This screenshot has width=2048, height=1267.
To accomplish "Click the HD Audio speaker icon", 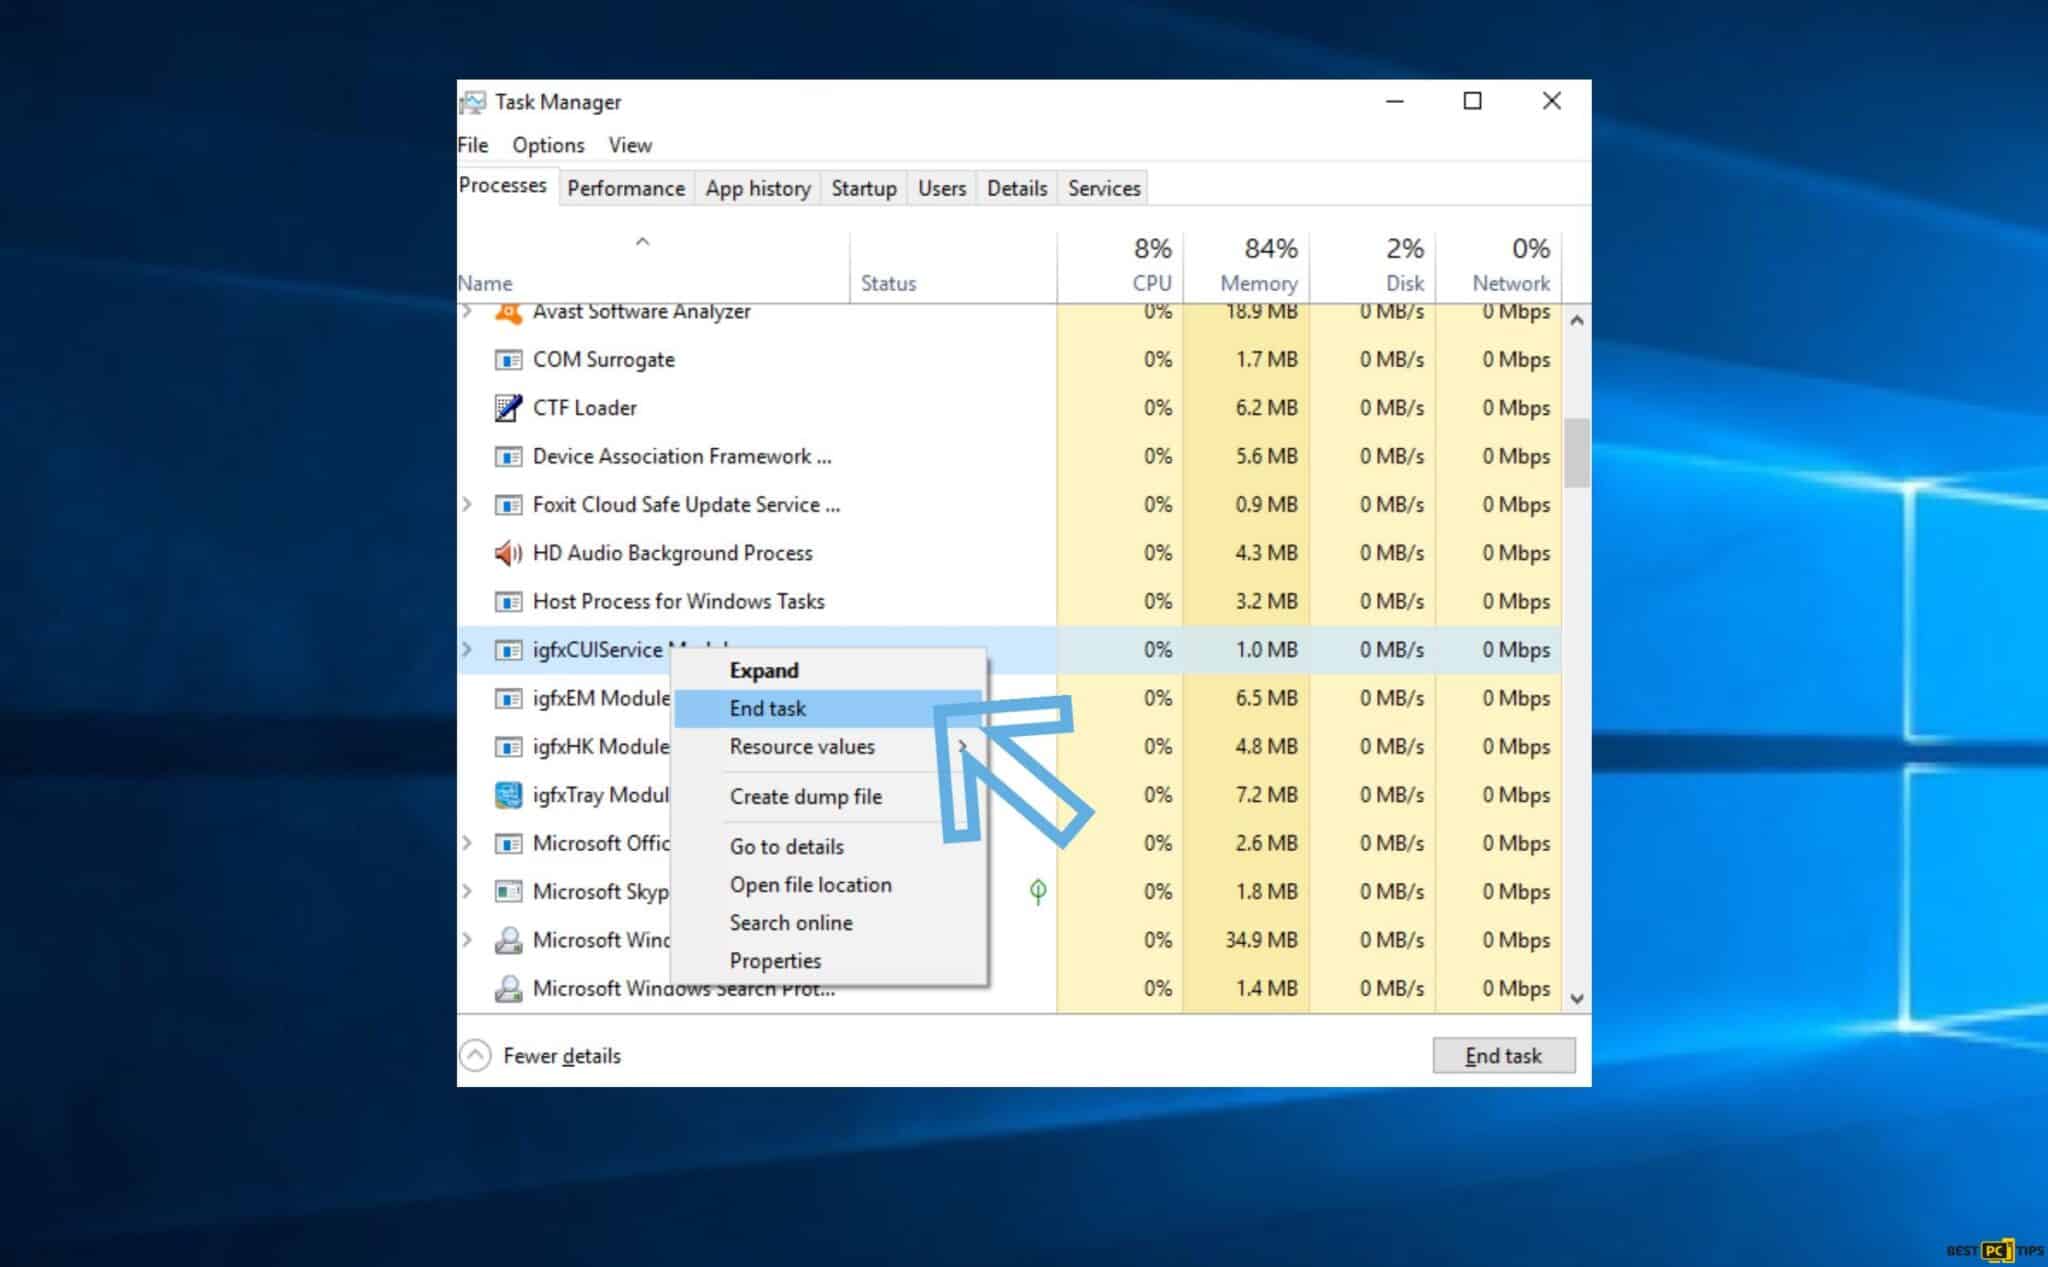I will click(x=508, y=553).
